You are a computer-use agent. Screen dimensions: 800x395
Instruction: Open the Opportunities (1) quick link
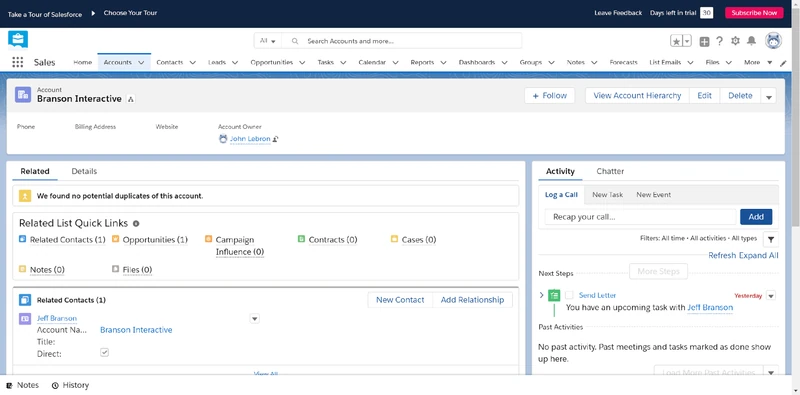[x=155, y=240]
